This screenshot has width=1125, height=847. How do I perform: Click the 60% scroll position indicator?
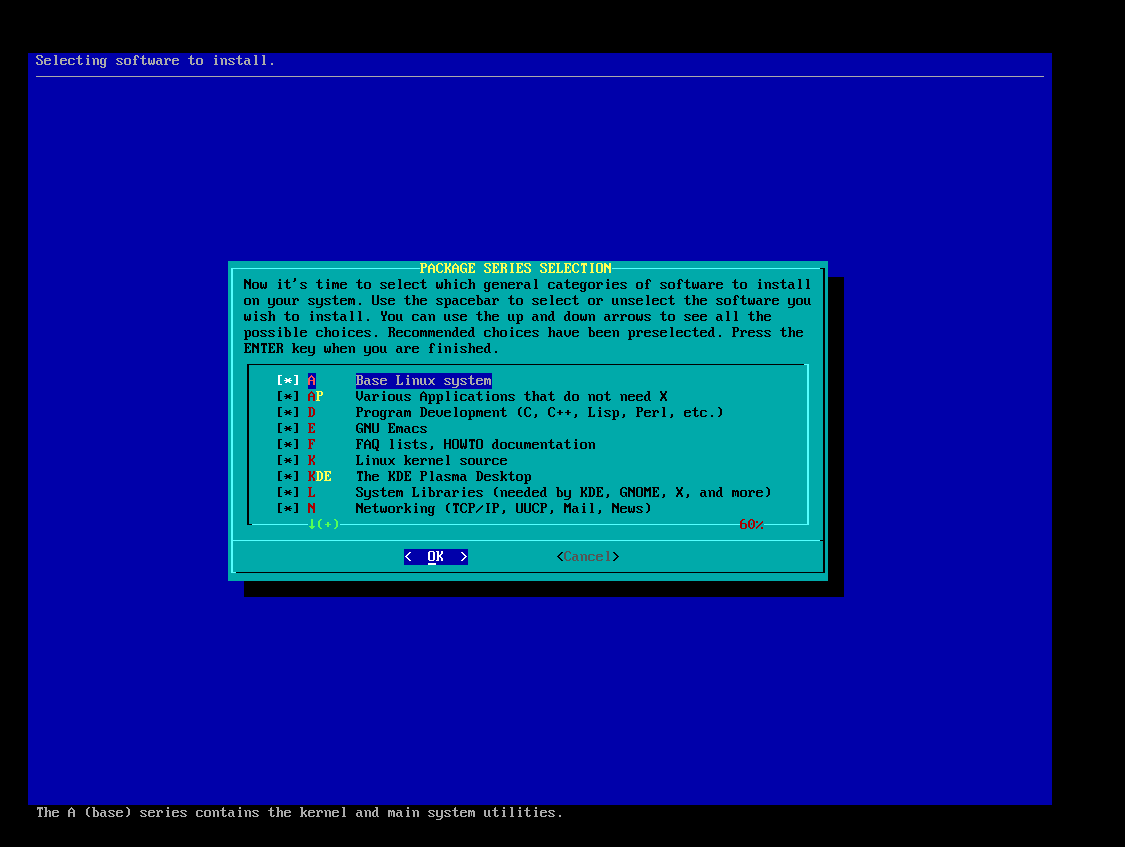tap(751, 525)
